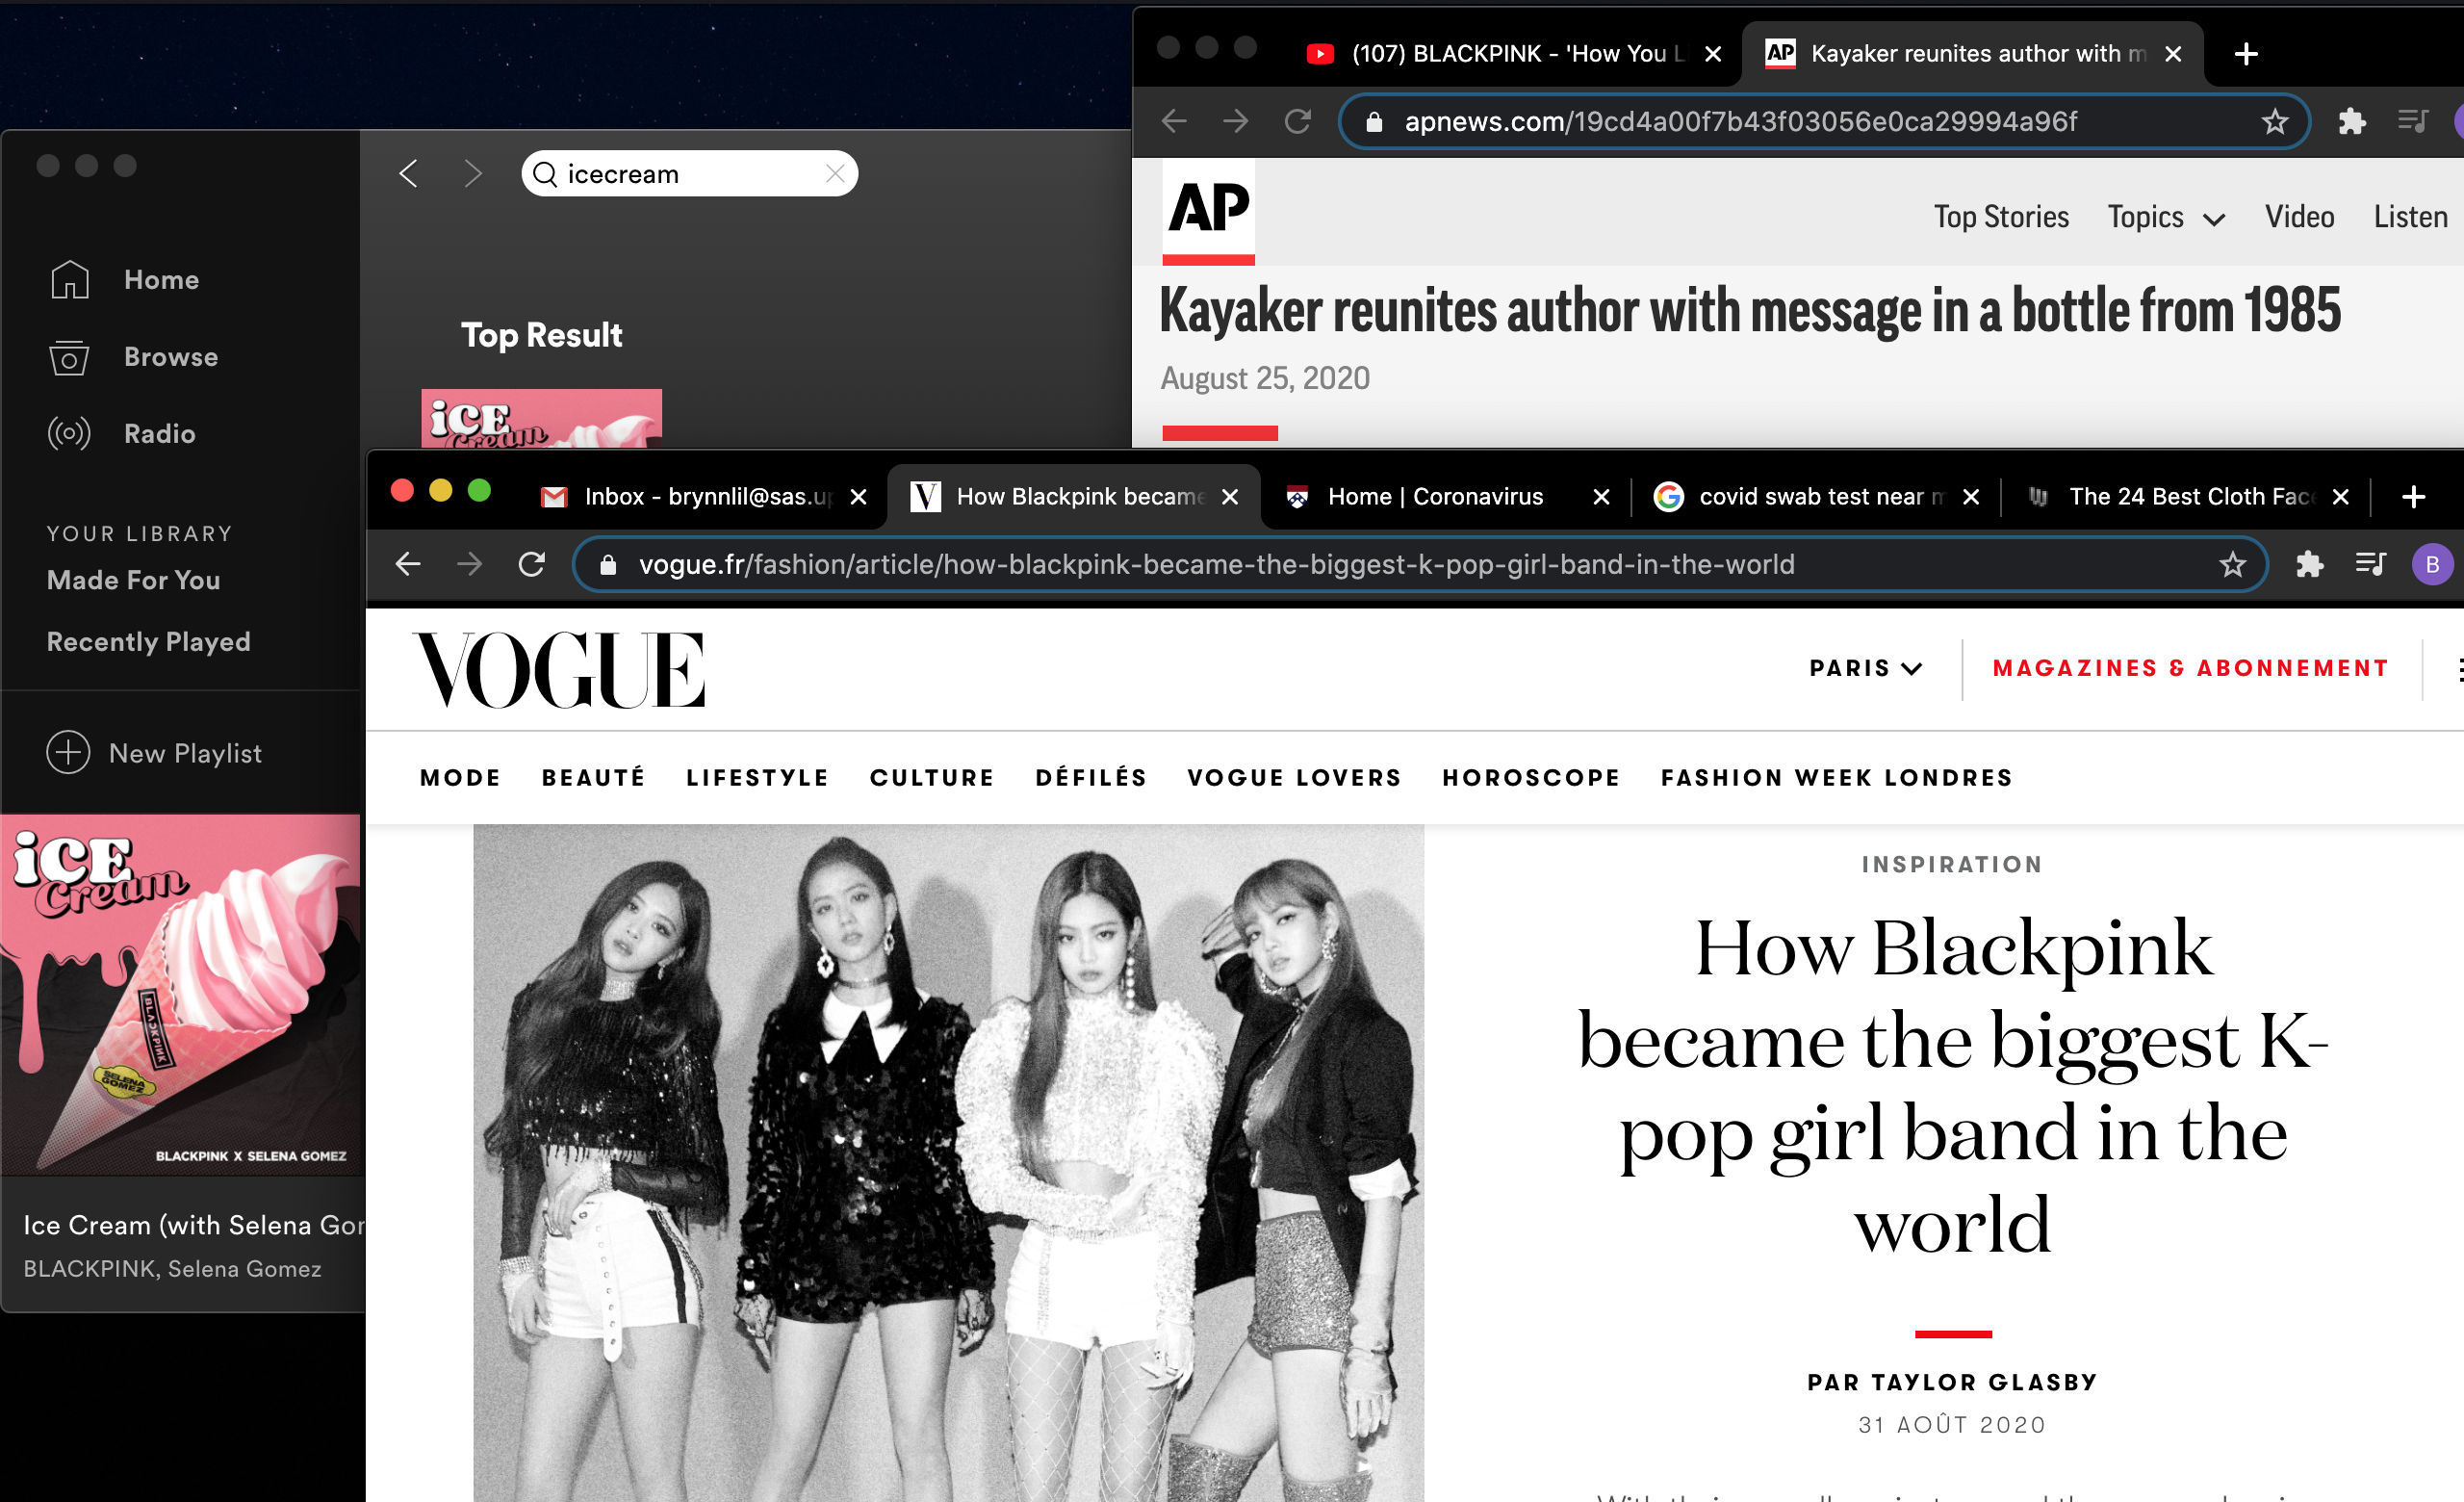2464x1502 pixels.
Task: Click the now playing Ice Cream album art
Action: click(181, 994)
